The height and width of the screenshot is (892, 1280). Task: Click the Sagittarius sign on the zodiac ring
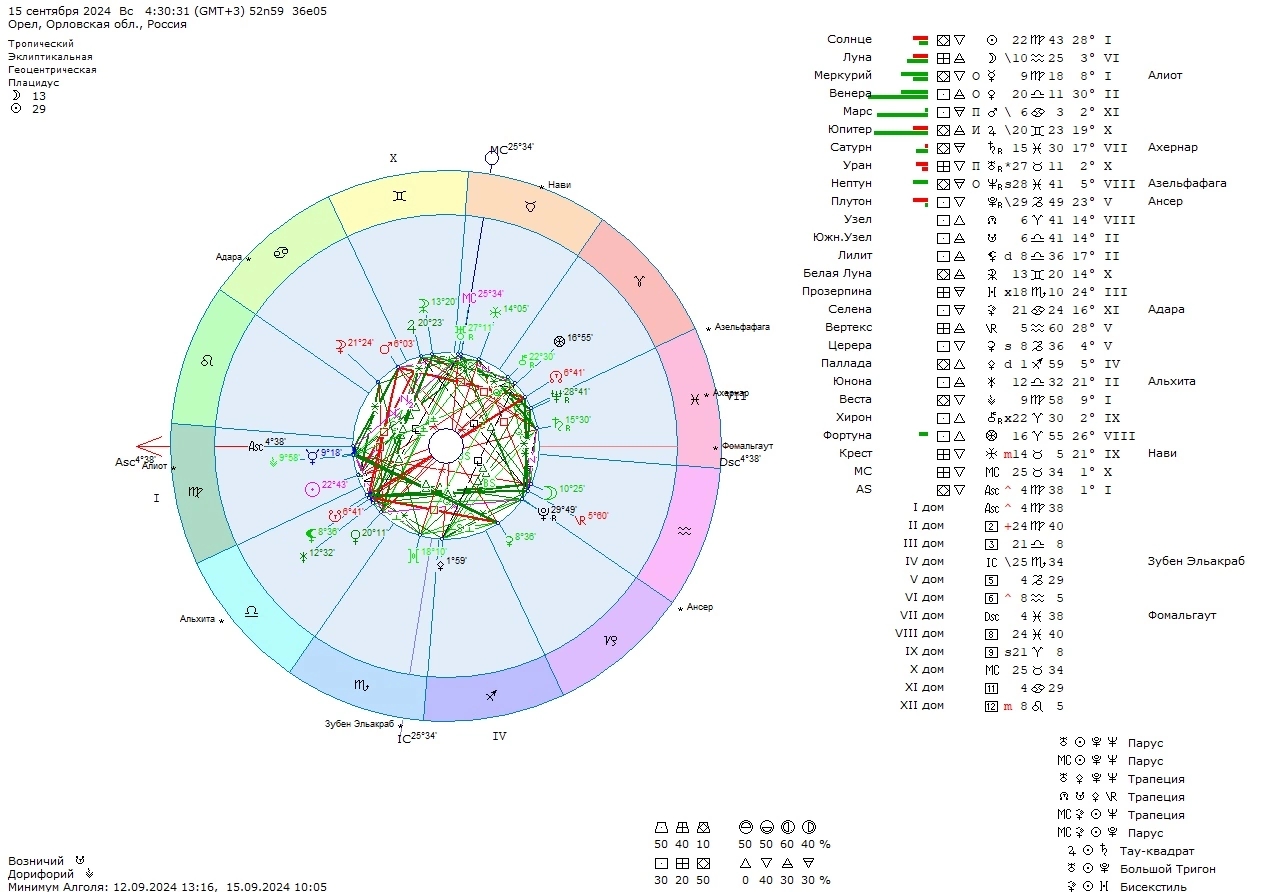click(x=490, y=694)
